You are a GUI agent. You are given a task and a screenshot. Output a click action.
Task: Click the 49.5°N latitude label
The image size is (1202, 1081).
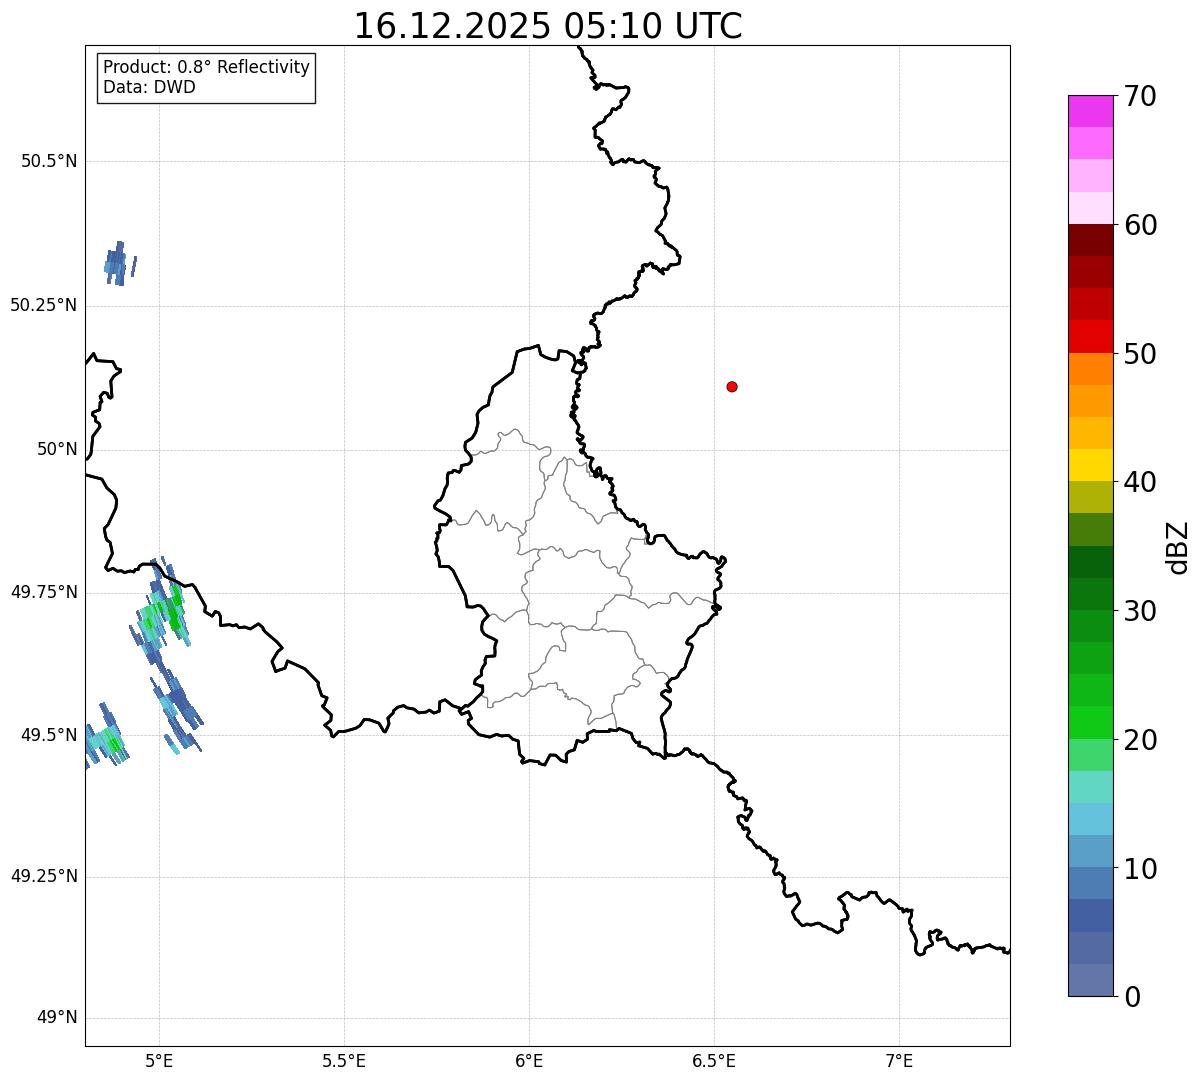pyautogui.click(x=49, y=735)
